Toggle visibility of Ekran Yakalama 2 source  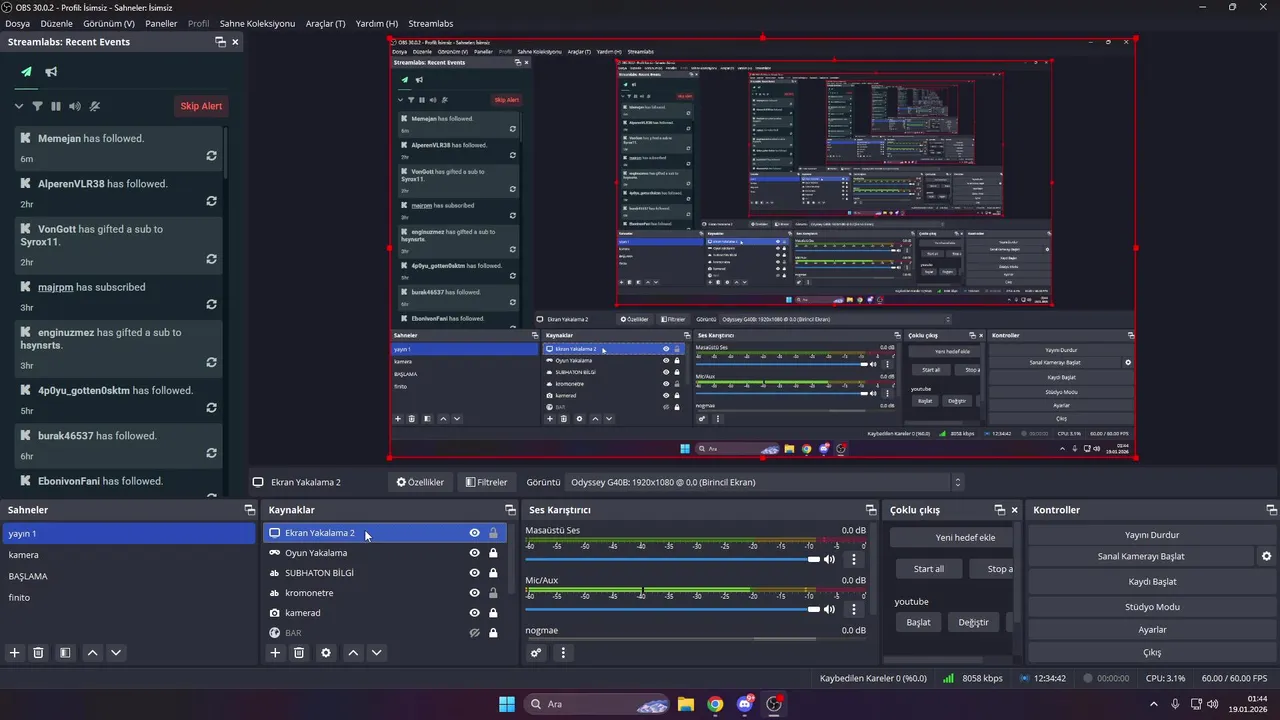pos(475,533)
